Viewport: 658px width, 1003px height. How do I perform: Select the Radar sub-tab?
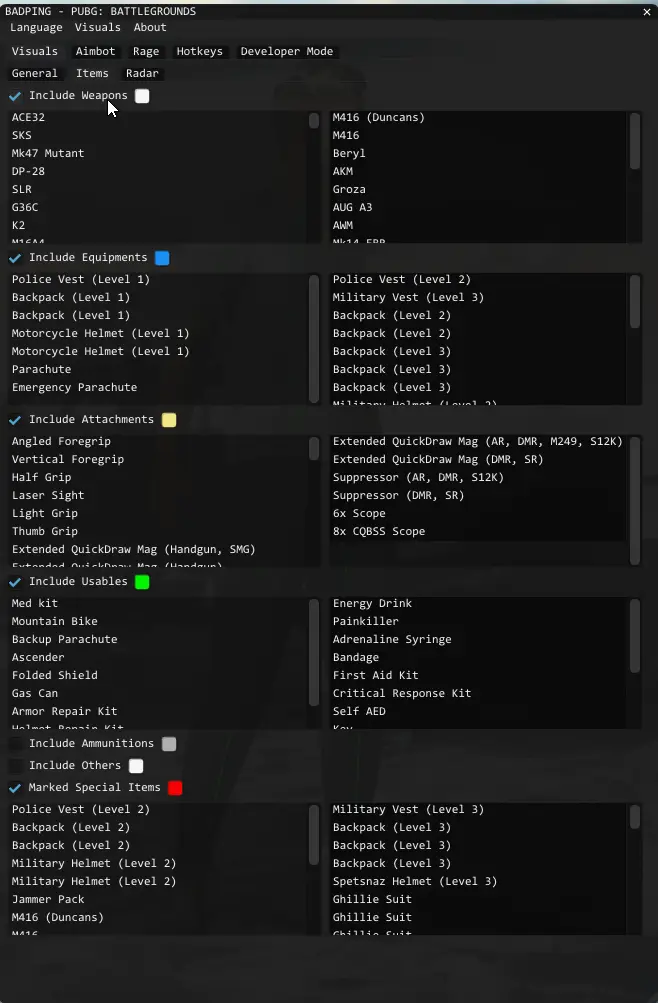(142, 73)
